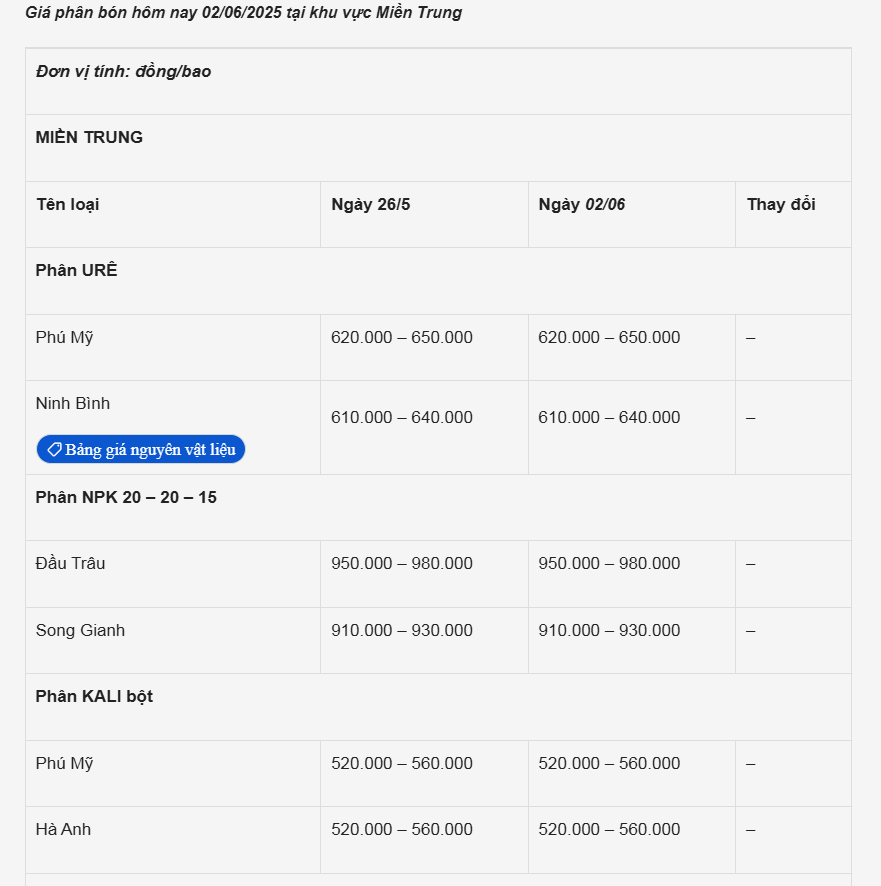
Task: Select the Ninh Bình product name
Action: [x=73, y=403]
